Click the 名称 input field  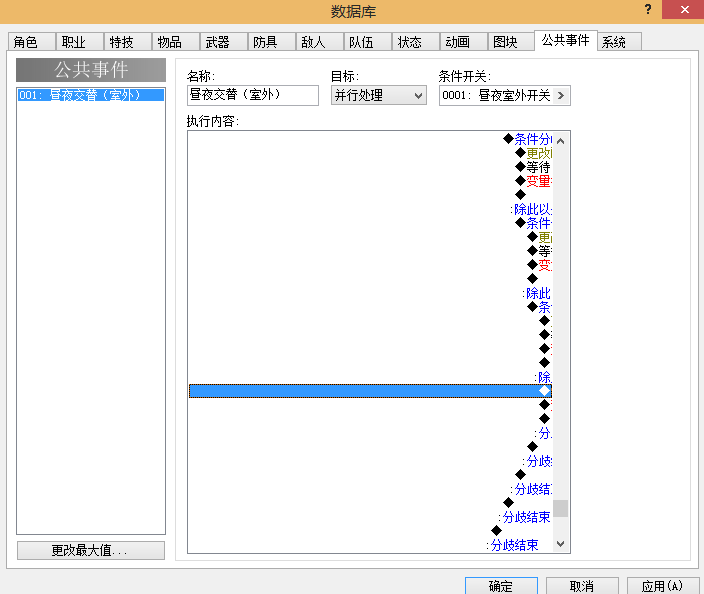click(x=253, y=95)
